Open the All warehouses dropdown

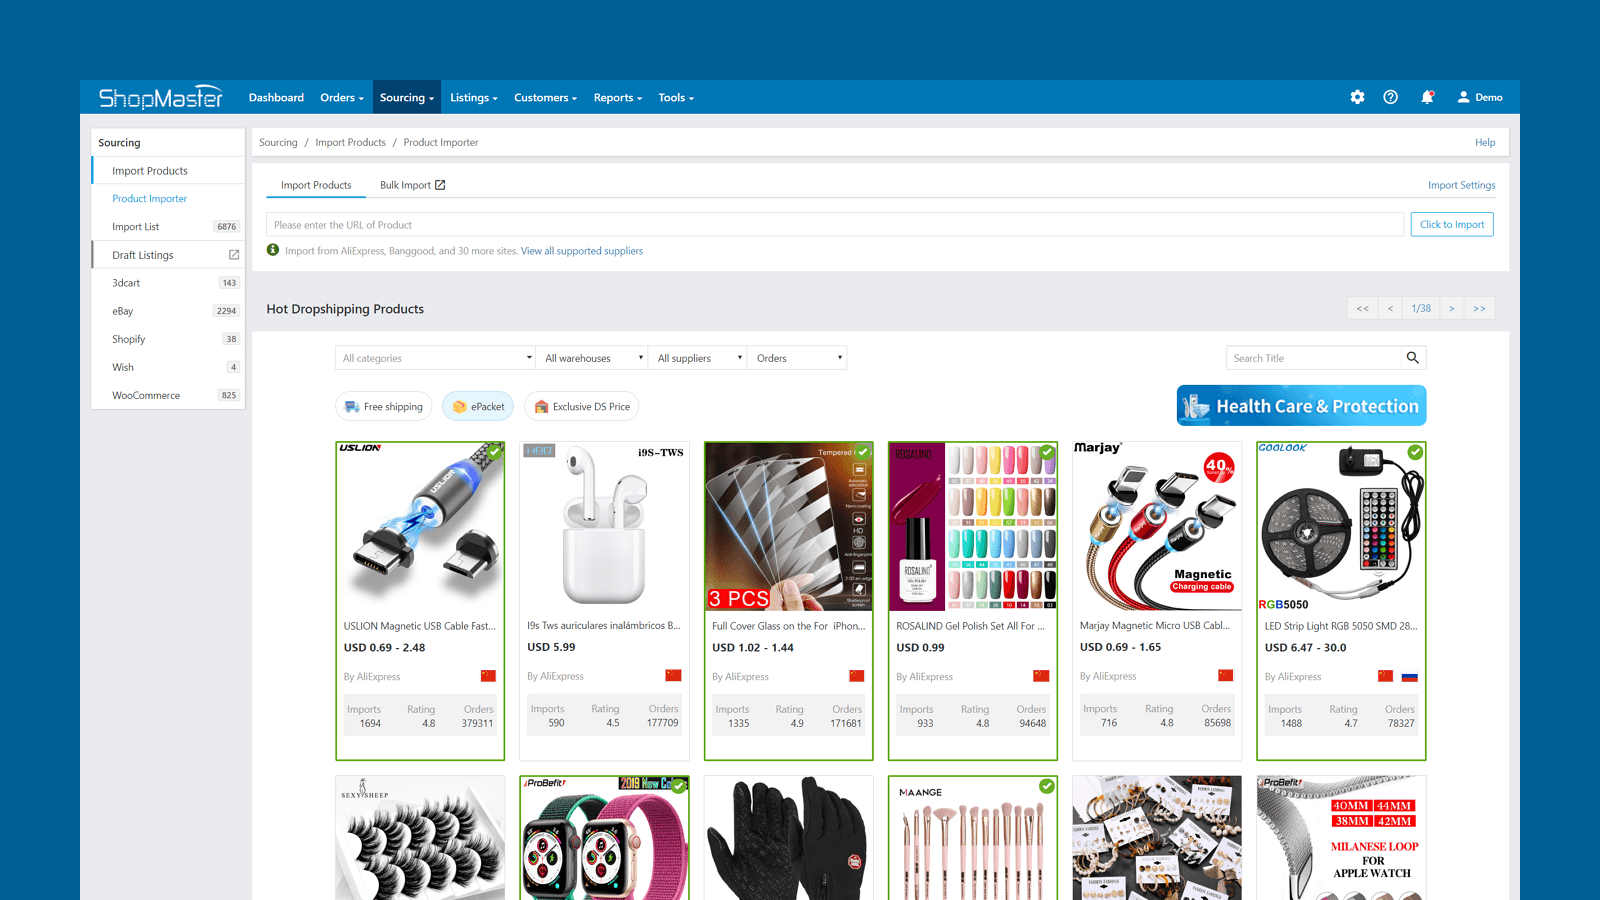click(593, 358)
